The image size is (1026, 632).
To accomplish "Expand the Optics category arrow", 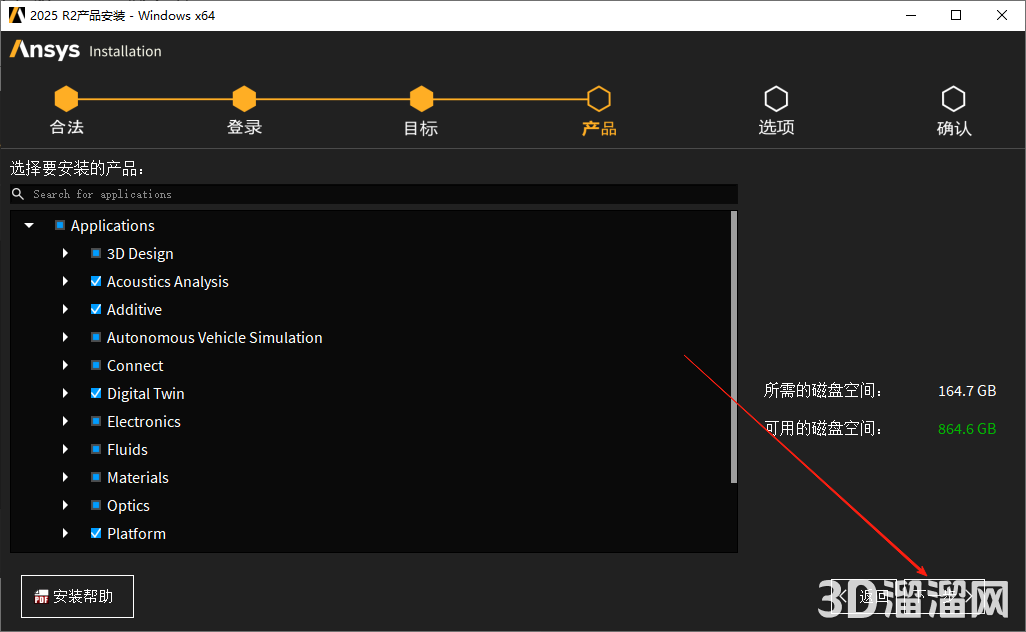I will [x=65, y=506].
